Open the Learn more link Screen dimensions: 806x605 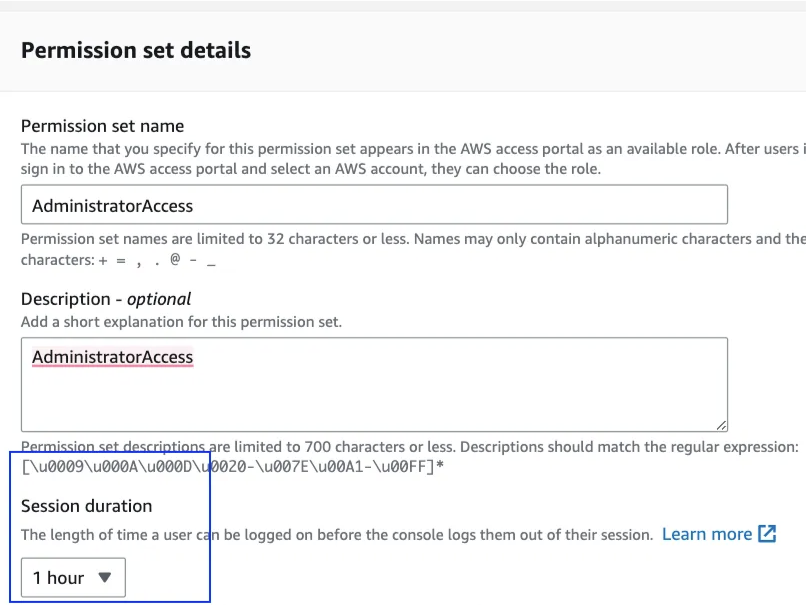click(x=706, y=534)
